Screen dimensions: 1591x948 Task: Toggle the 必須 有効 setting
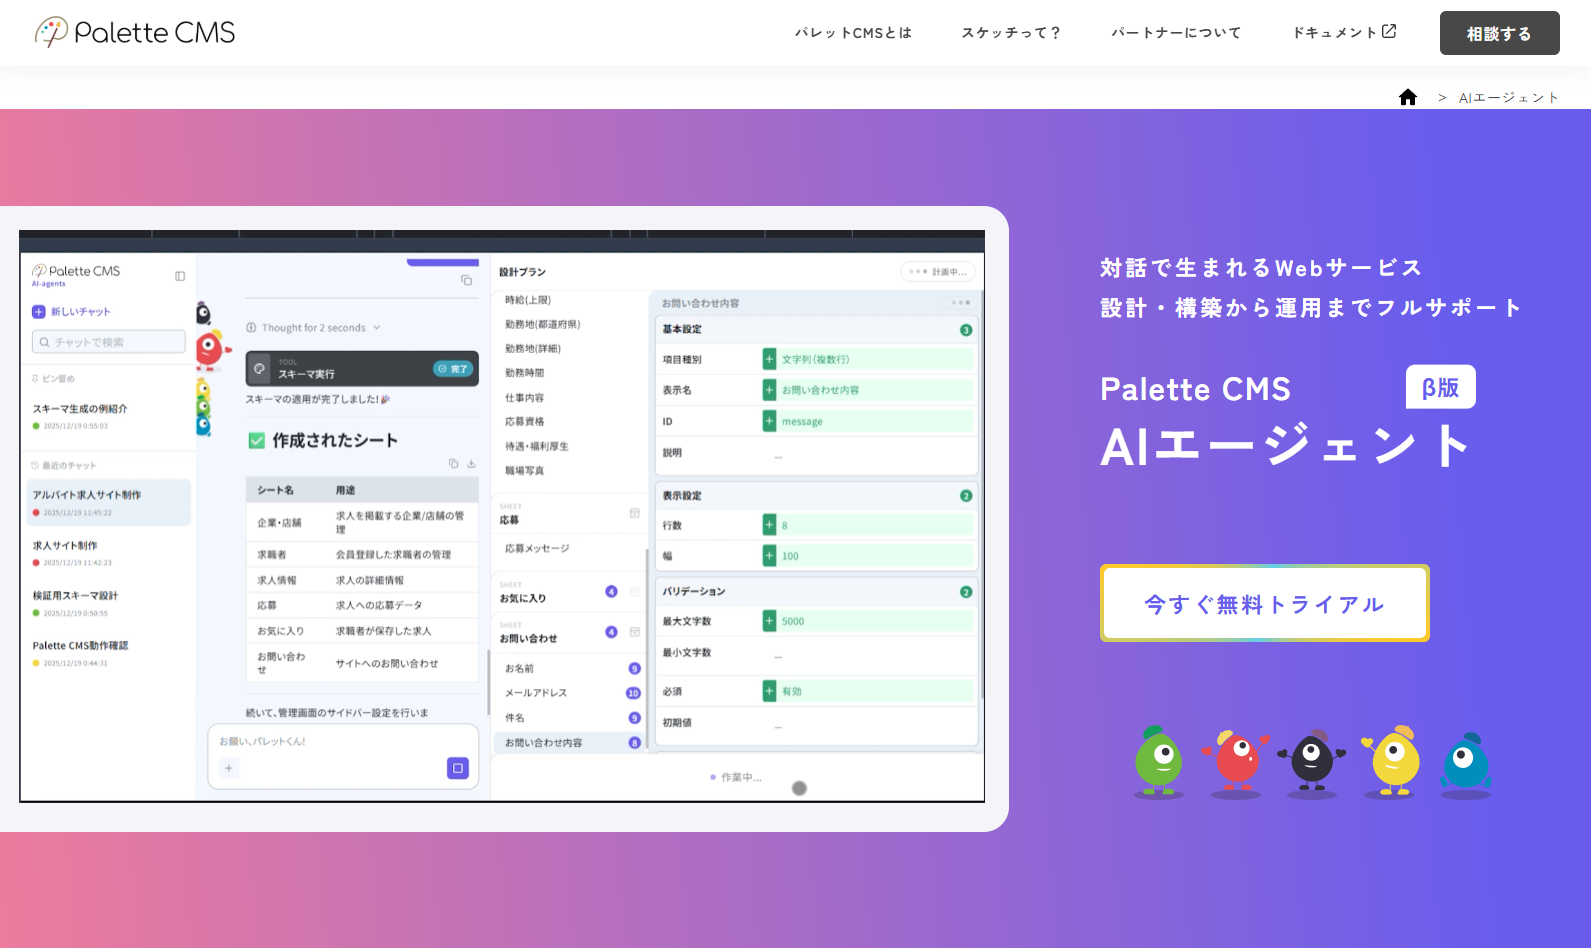(769, 691)
